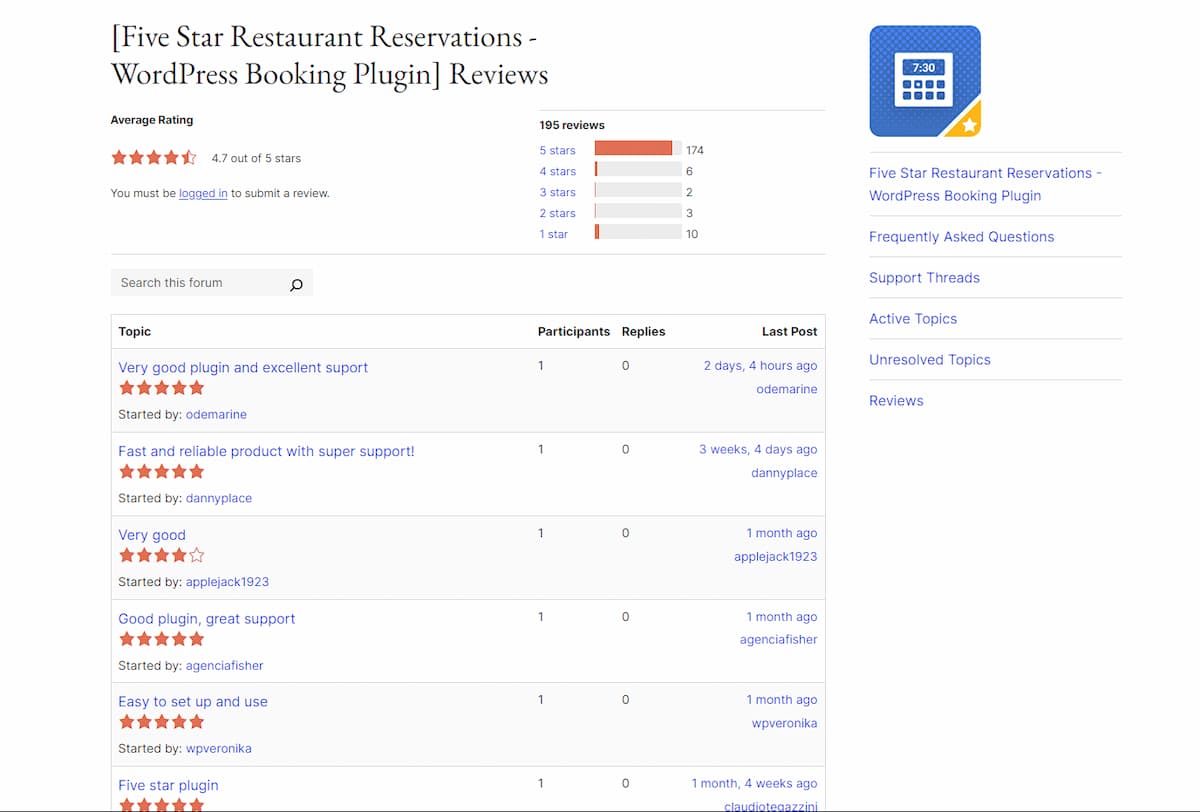This screenshot has width=1200, height=812.
Task: Open "Frequently Asked Questions" sidebar link
Action: click(962, 237)
